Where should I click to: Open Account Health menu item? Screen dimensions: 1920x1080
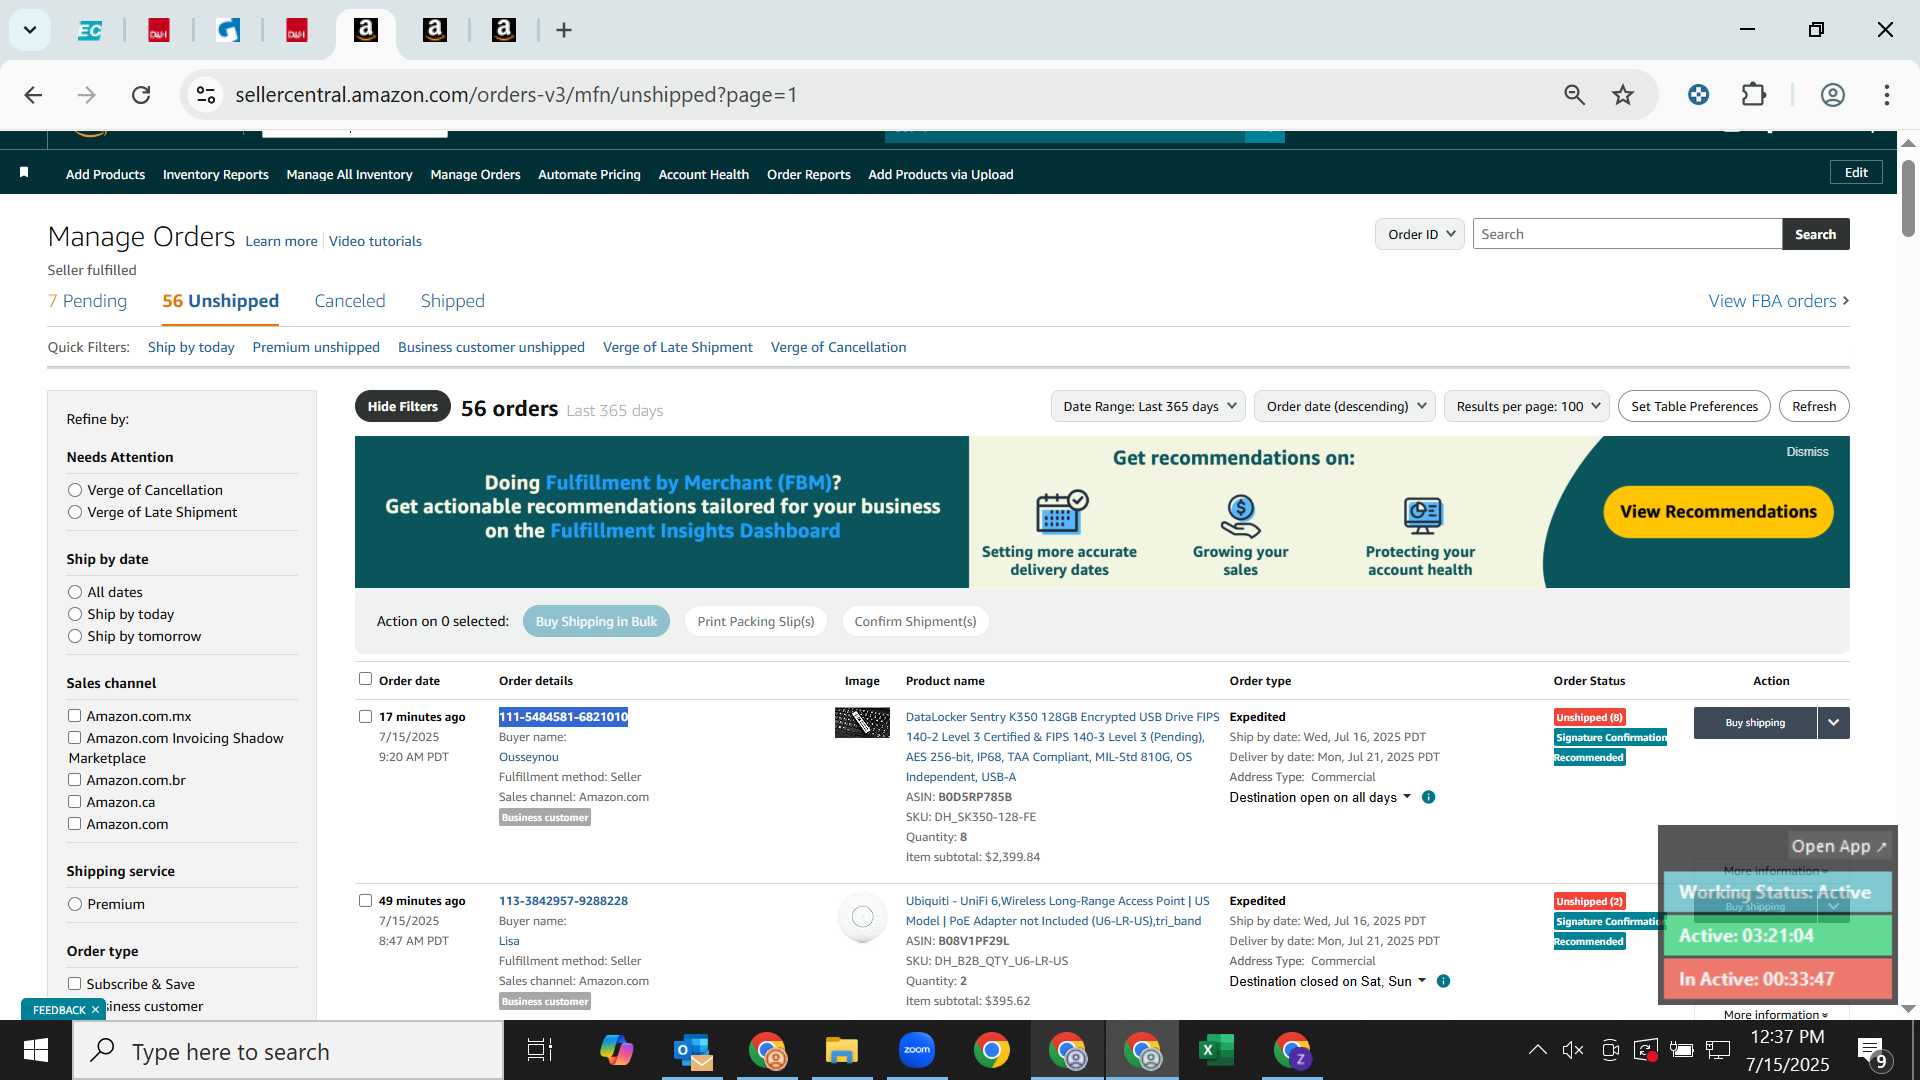[703, 174]
